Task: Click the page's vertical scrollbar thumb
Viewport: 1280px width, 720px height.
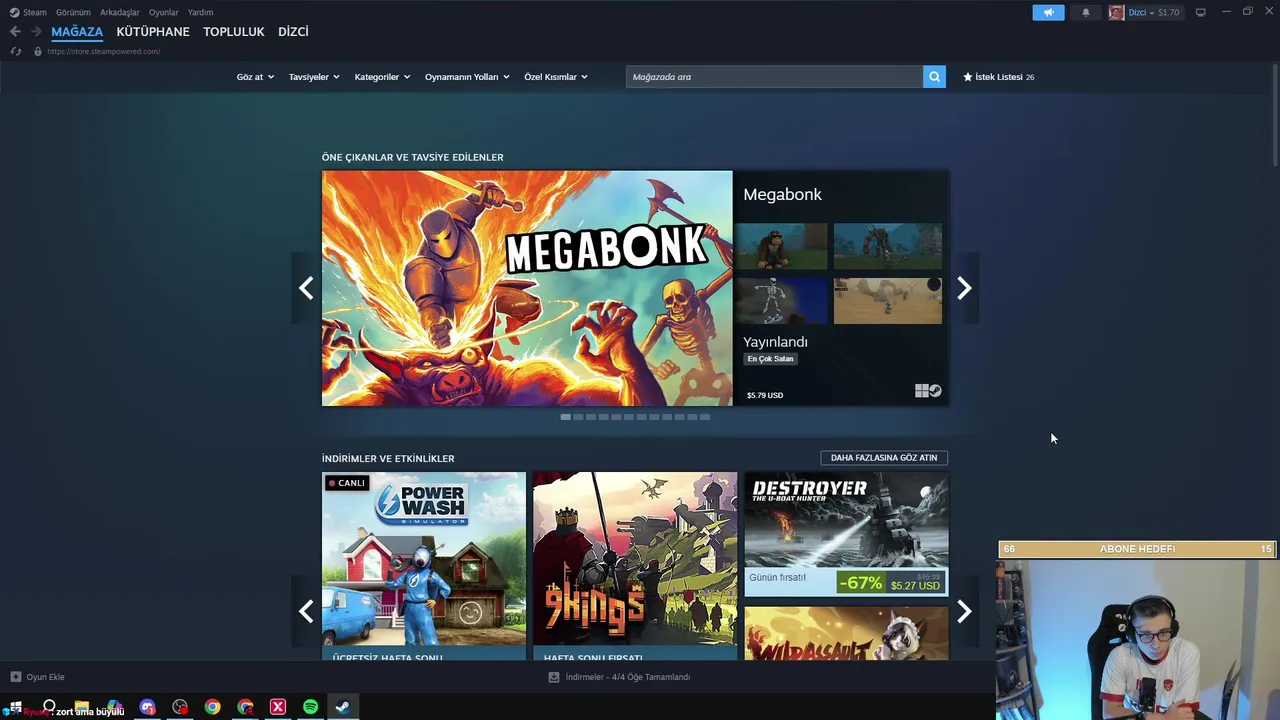Action: click(x=1275, y=115)
